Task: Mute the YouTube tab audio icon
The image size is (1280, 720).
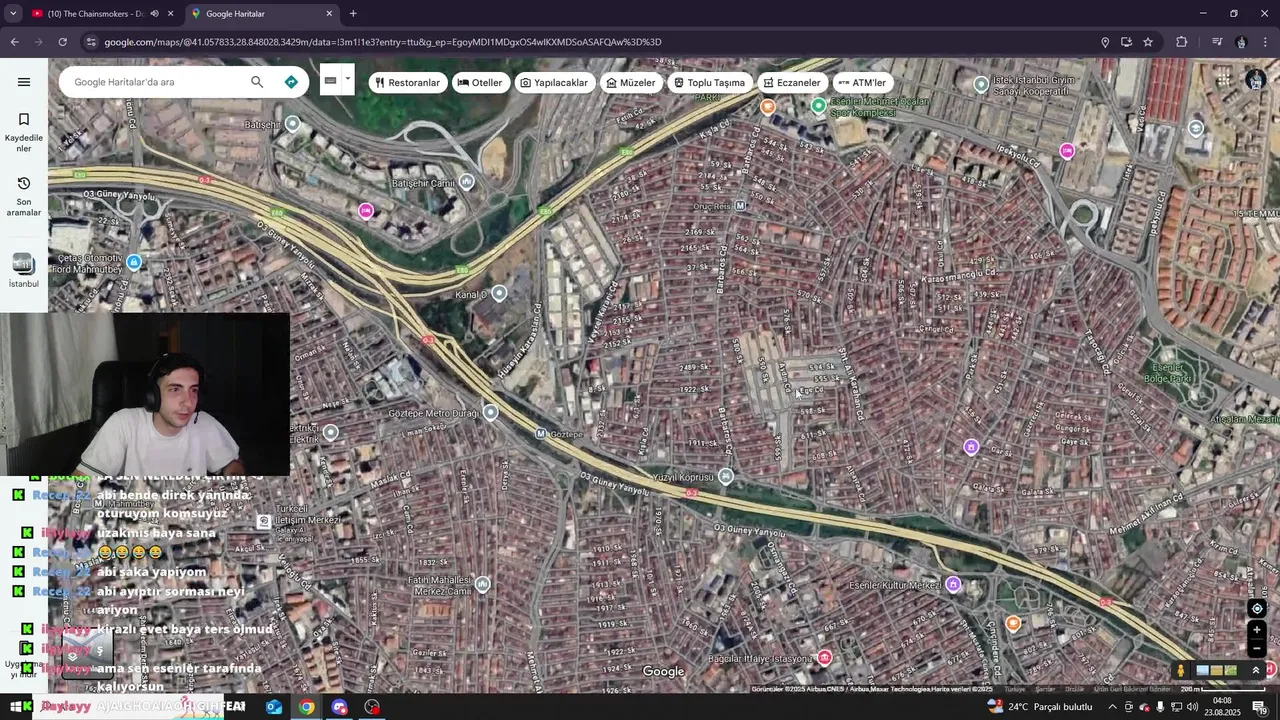Action: [154, 14]
